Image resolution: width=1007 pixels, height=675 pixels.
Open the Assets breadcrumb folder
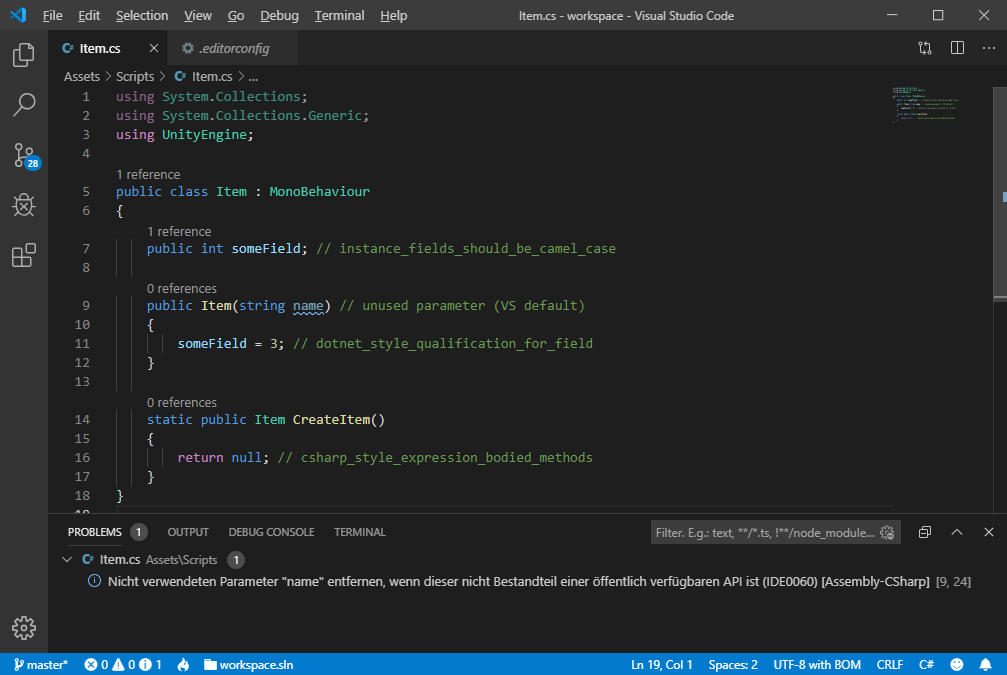point(82,76)
